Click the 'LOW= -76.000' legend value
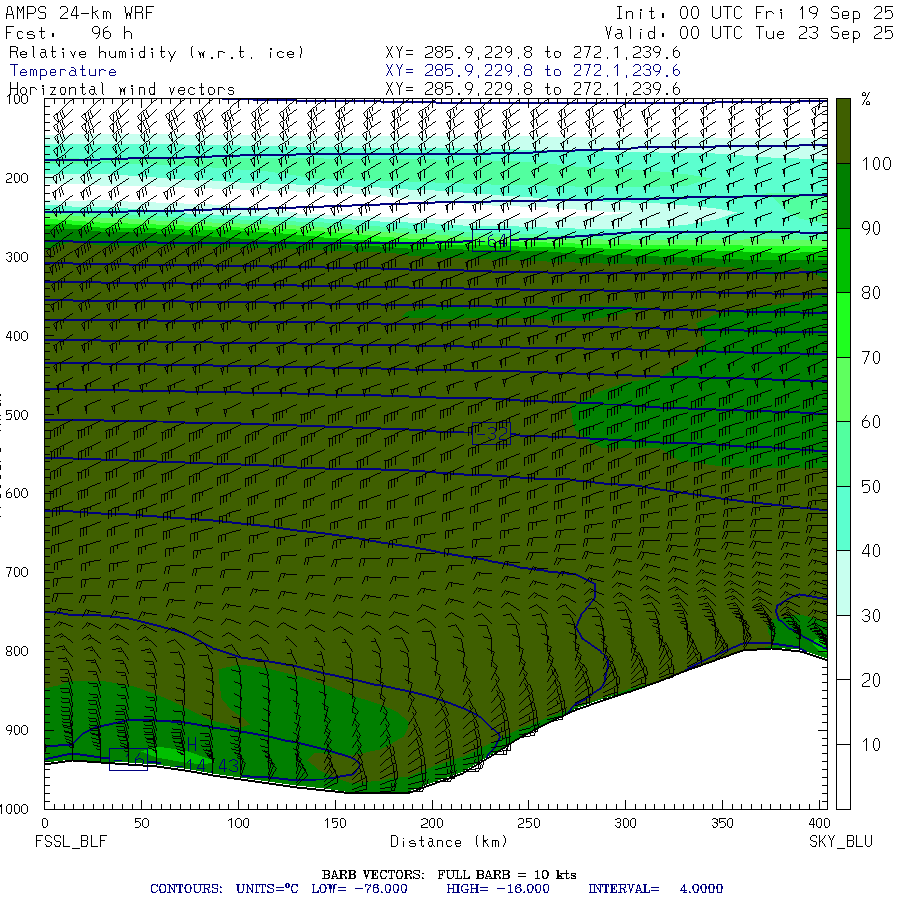This screenshot has height=900, width=900. 359,889
